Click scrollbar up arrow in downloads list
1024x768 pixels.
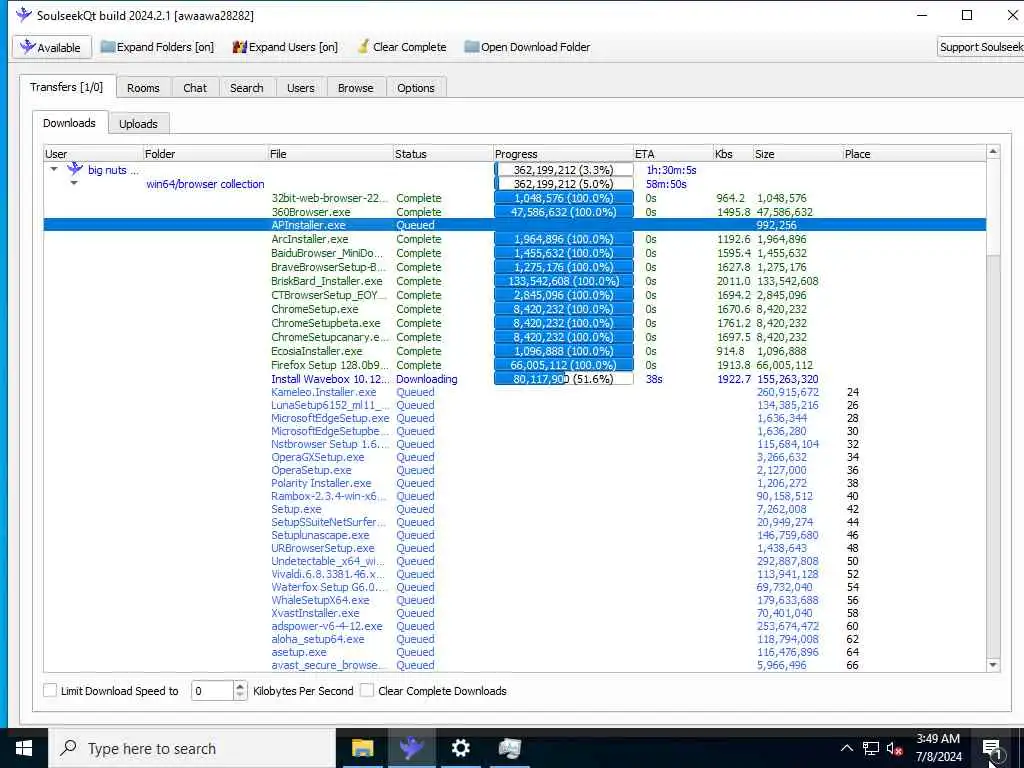point(993,152)
